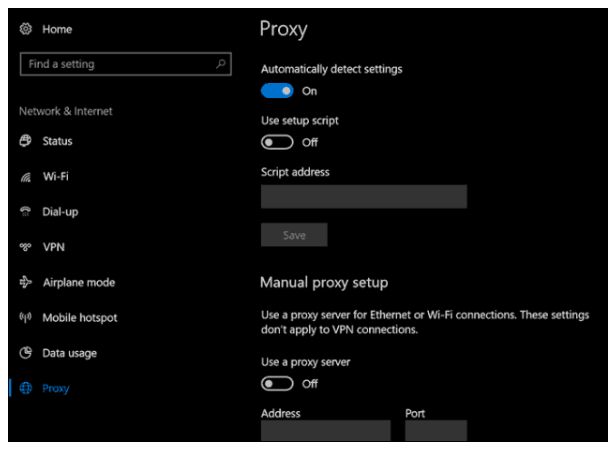This screenshot has width=615, height=458.
Task: Click the Status globe icon
Action: (25, 141)
